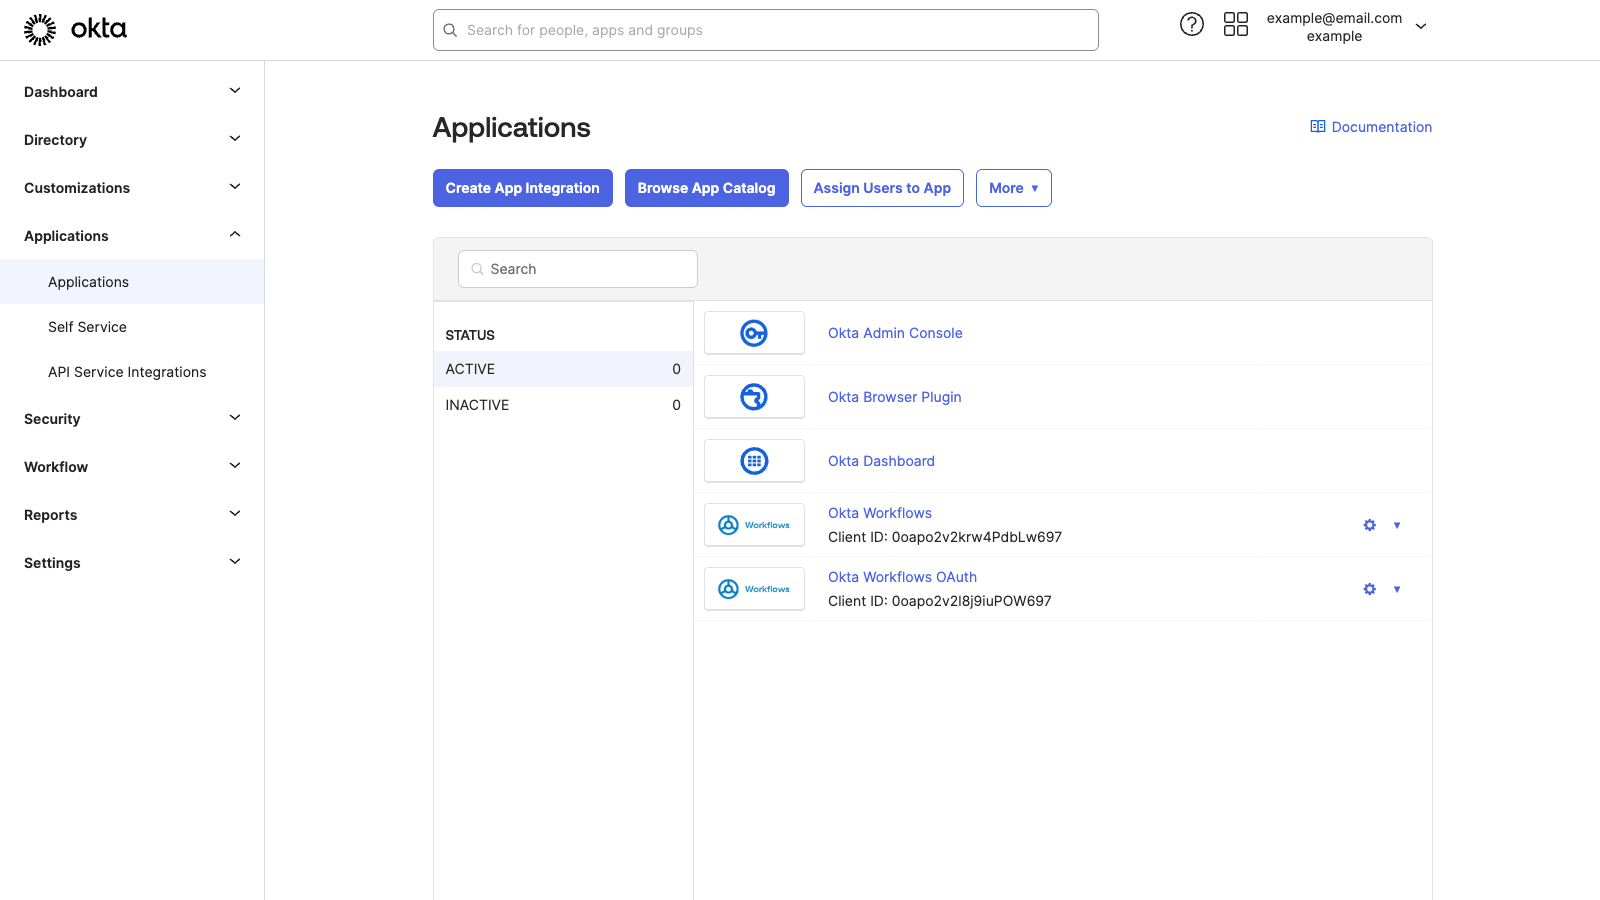Image resolution: width=1600 pixels, height=900 pixels.
Task: Expand the Security section in sidebar
Action: point(131,418)
